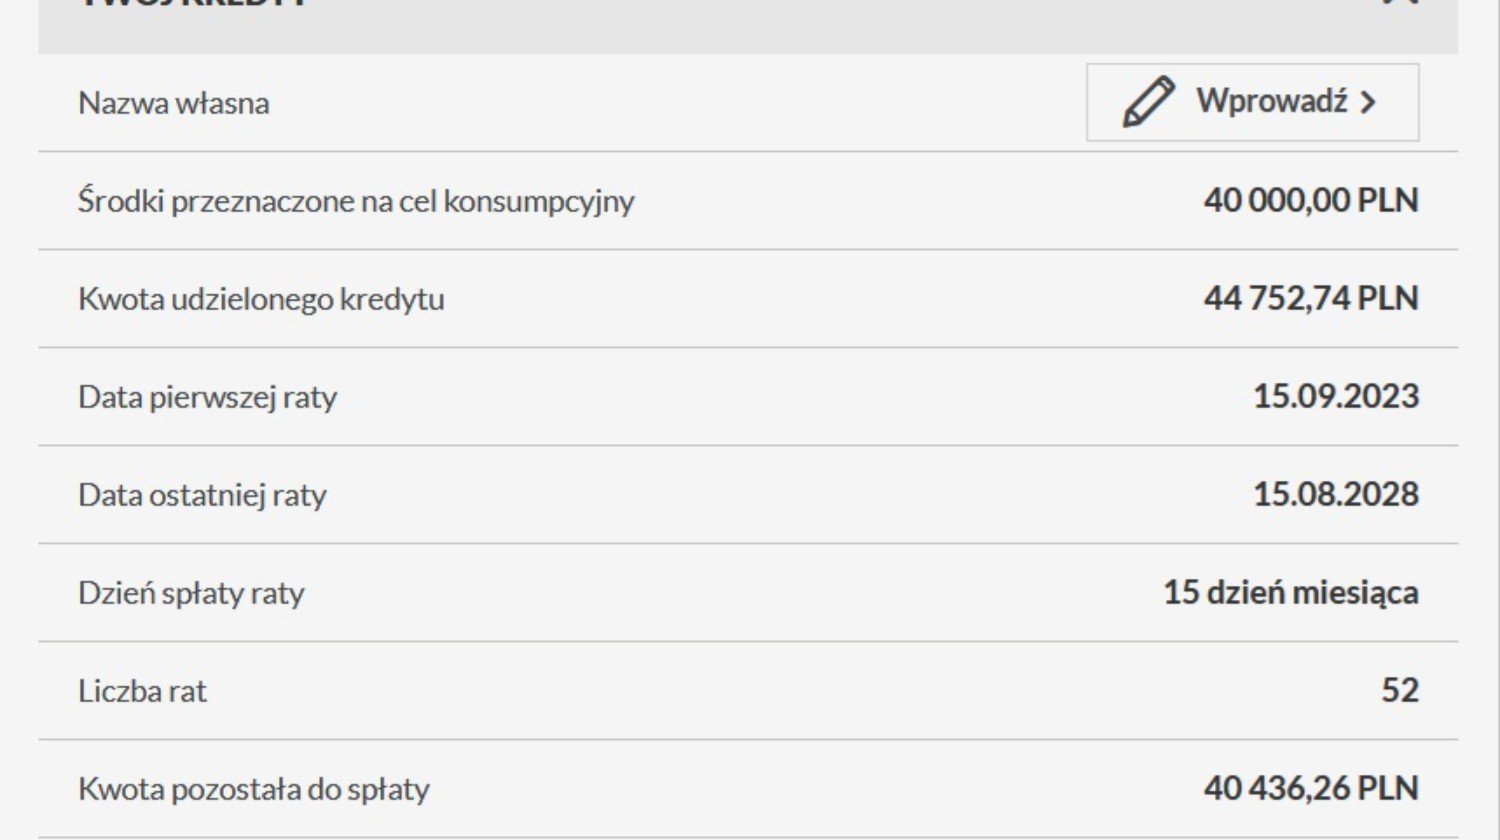Click the Dzień spłaty raty label
This screenshot has height=840, width=1500.
191,593
